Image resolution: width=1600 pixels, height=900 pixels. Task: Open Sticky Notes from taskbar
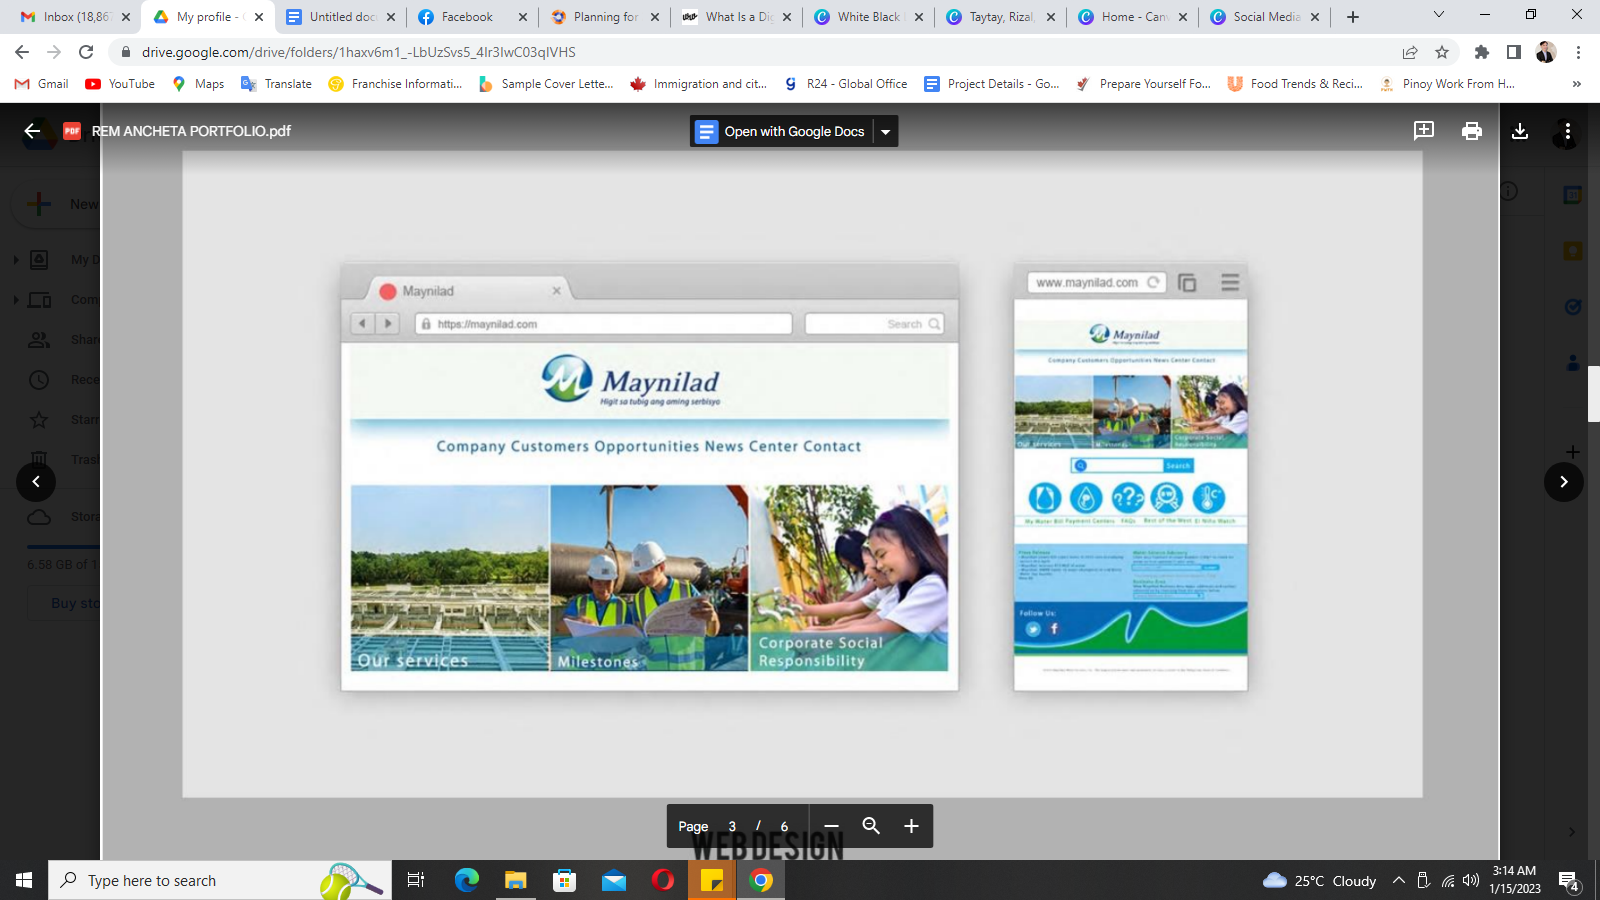(712, 880)
